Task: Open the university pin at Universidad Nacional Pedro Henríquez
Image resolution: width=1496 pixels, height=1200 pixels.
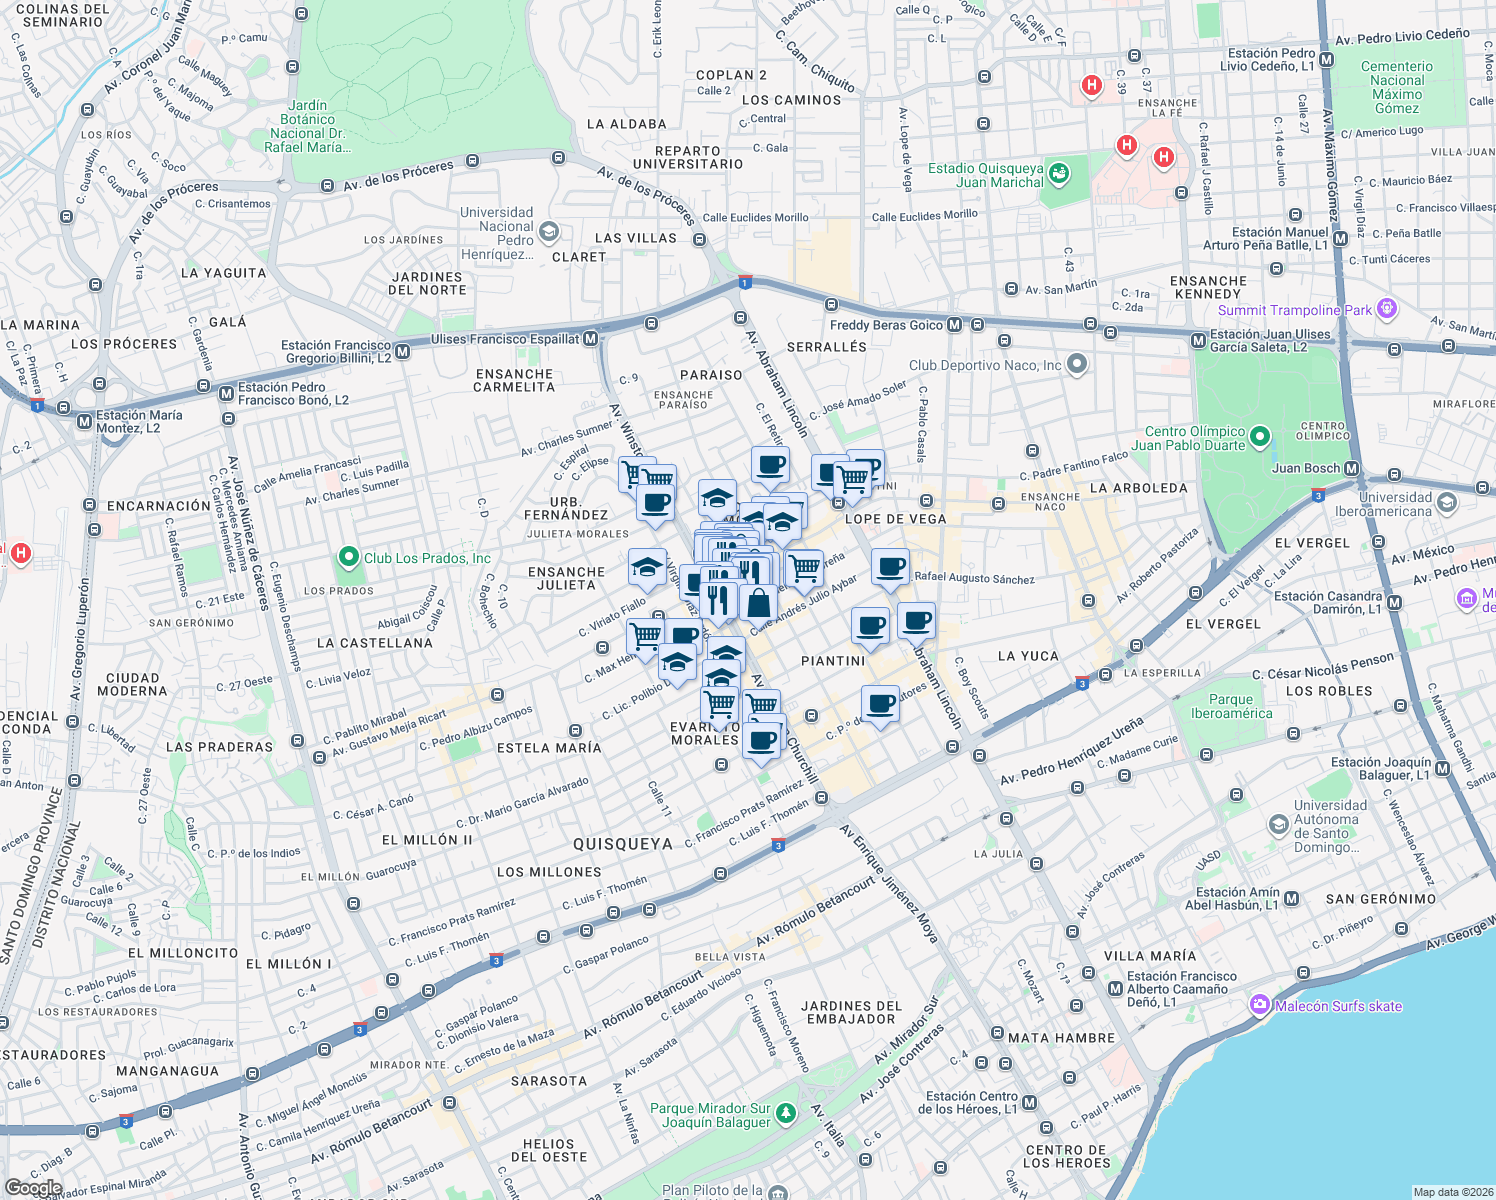Action: click(x=548, y=231)
